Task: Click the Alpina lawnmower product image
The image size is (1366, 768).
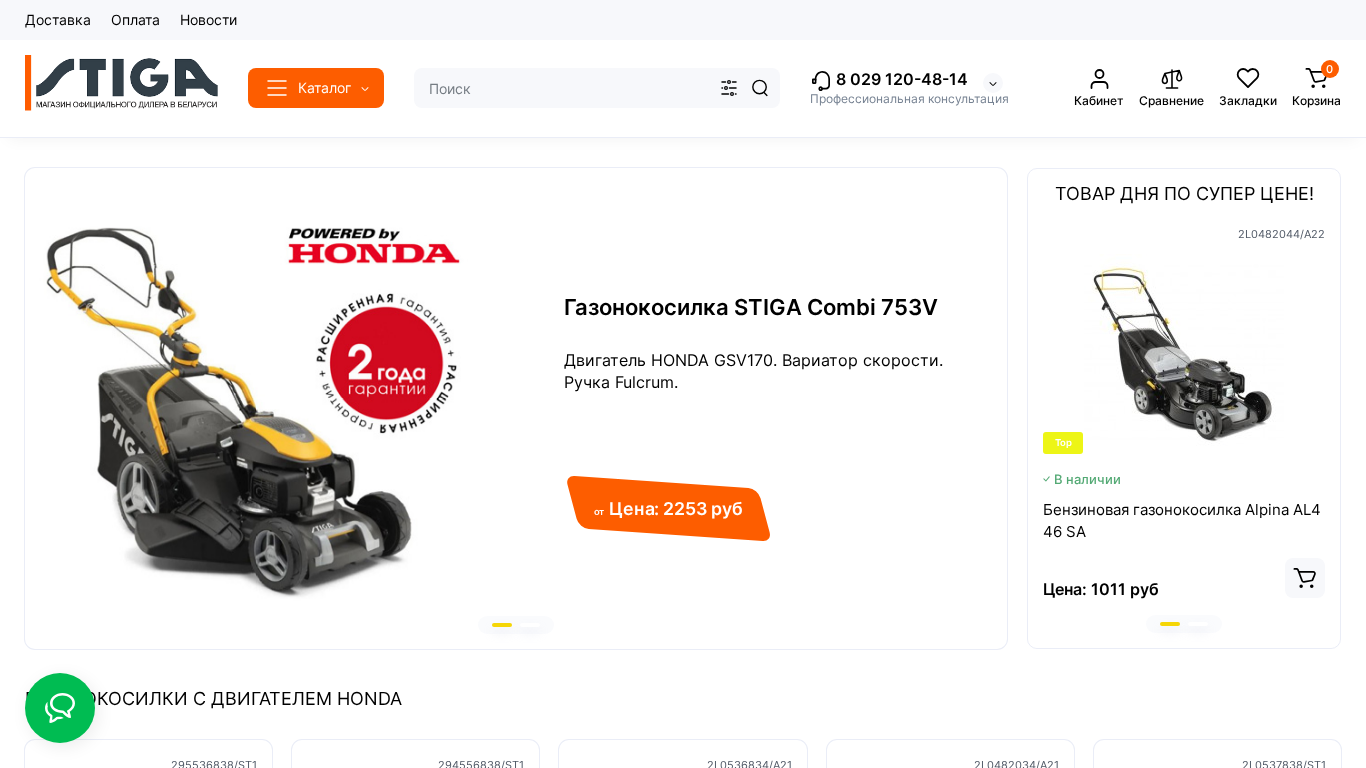Action: (1183, 352)
